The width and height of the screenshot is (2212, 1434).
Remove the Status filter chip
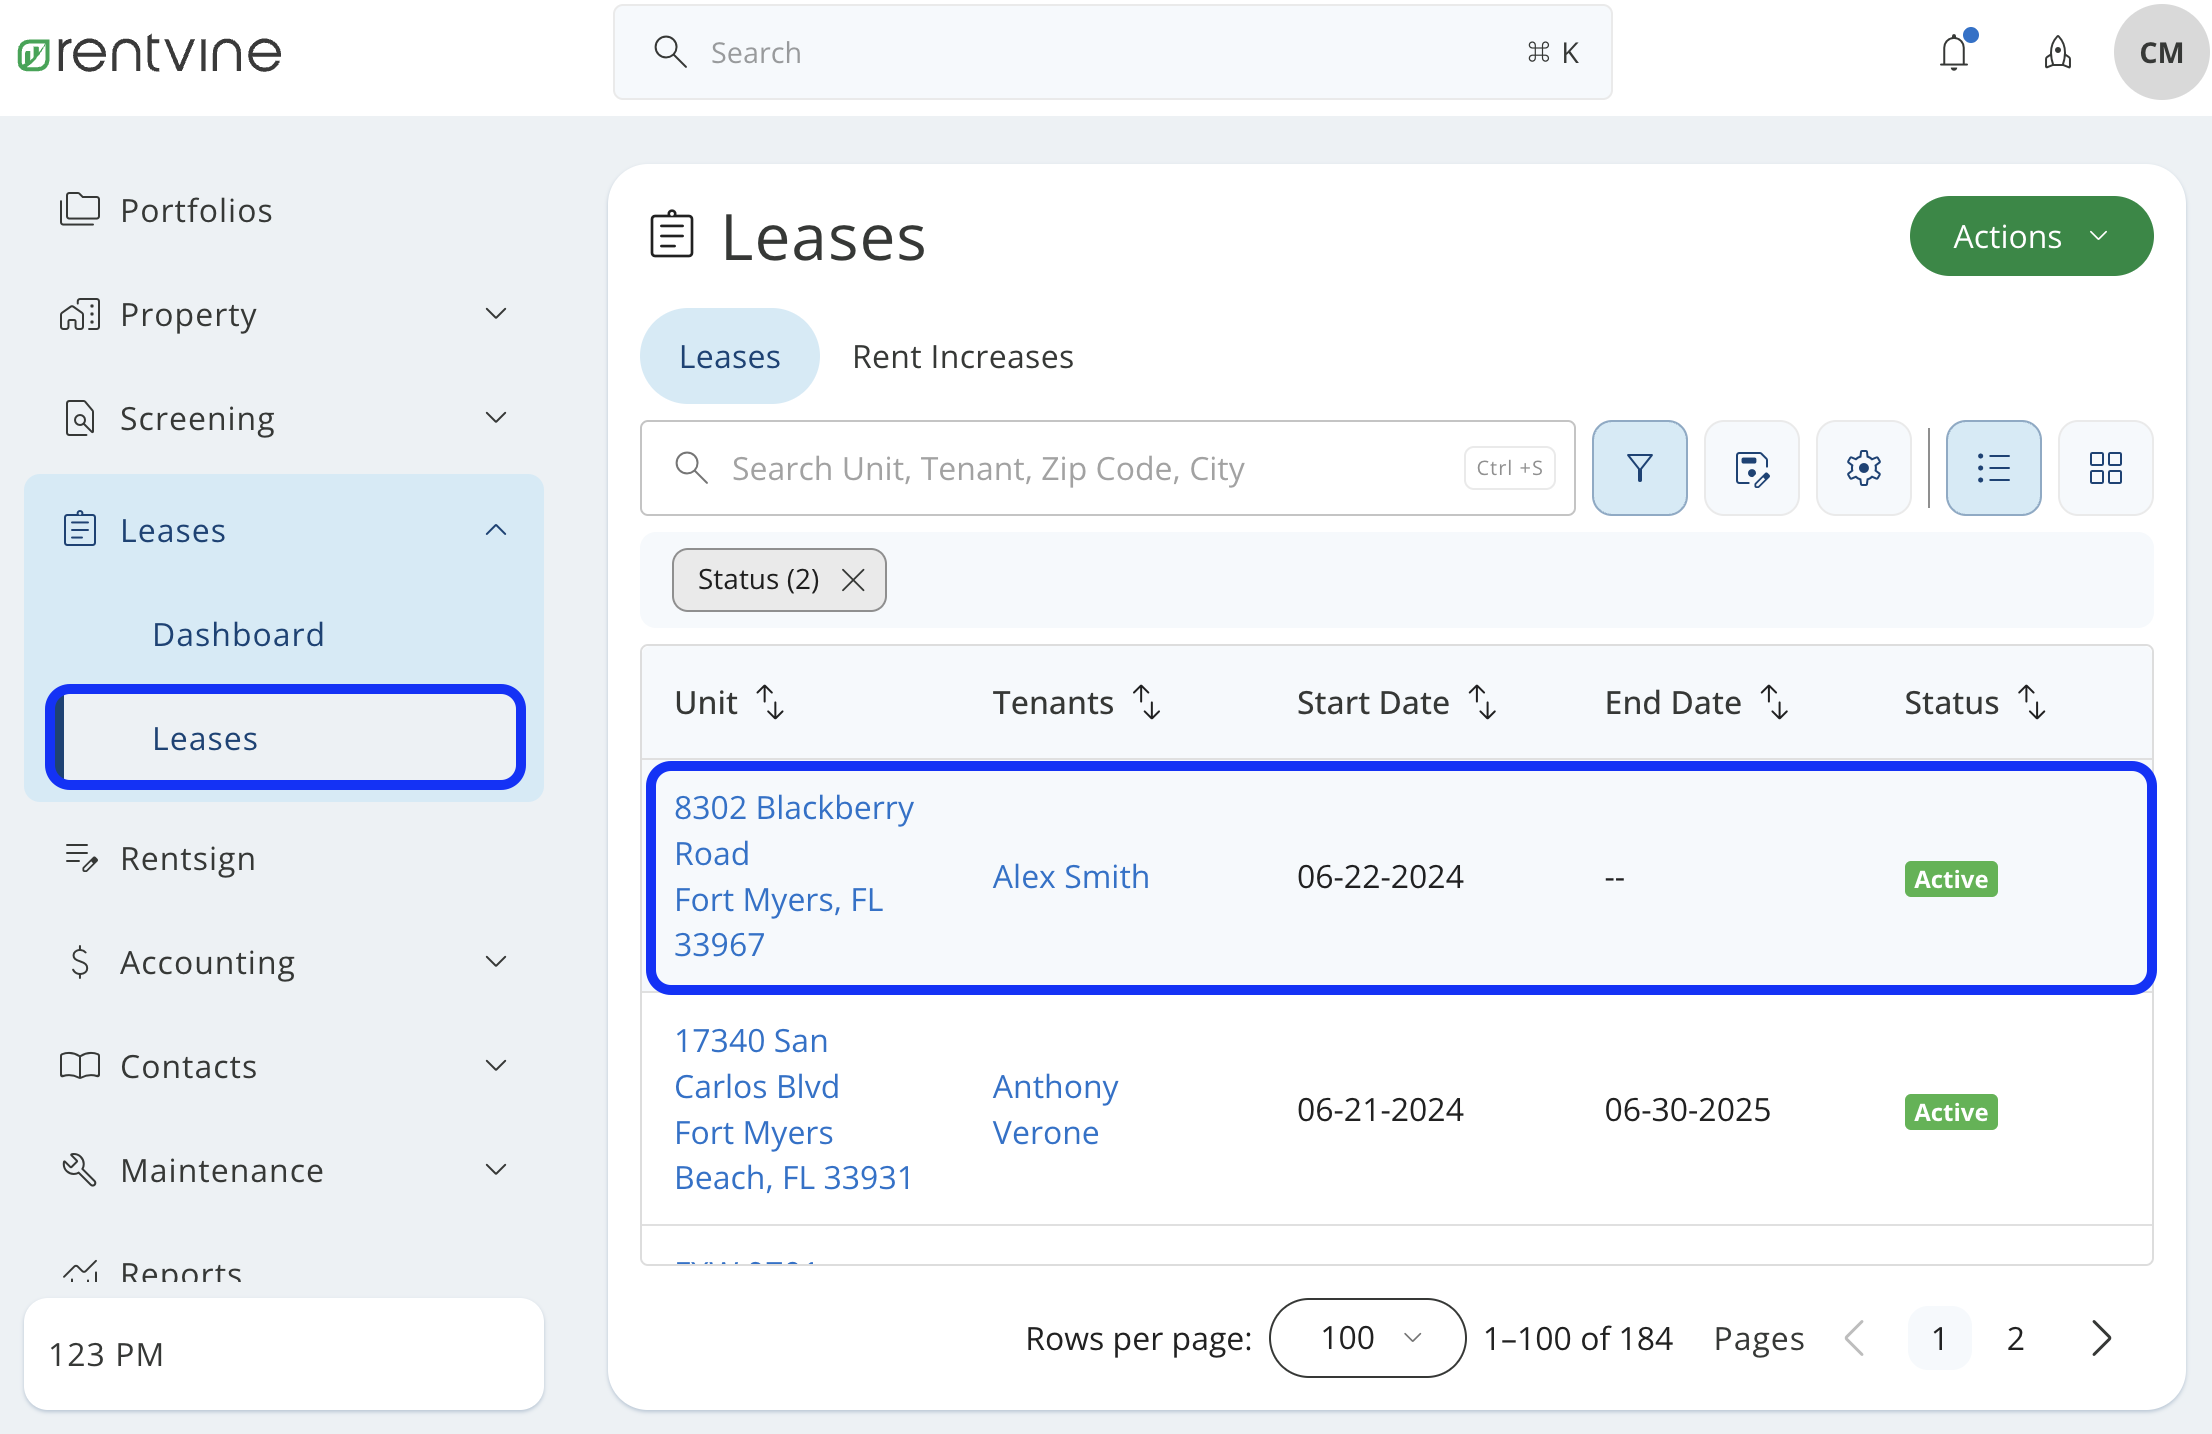pyautogui.click(x=853, y=579)
